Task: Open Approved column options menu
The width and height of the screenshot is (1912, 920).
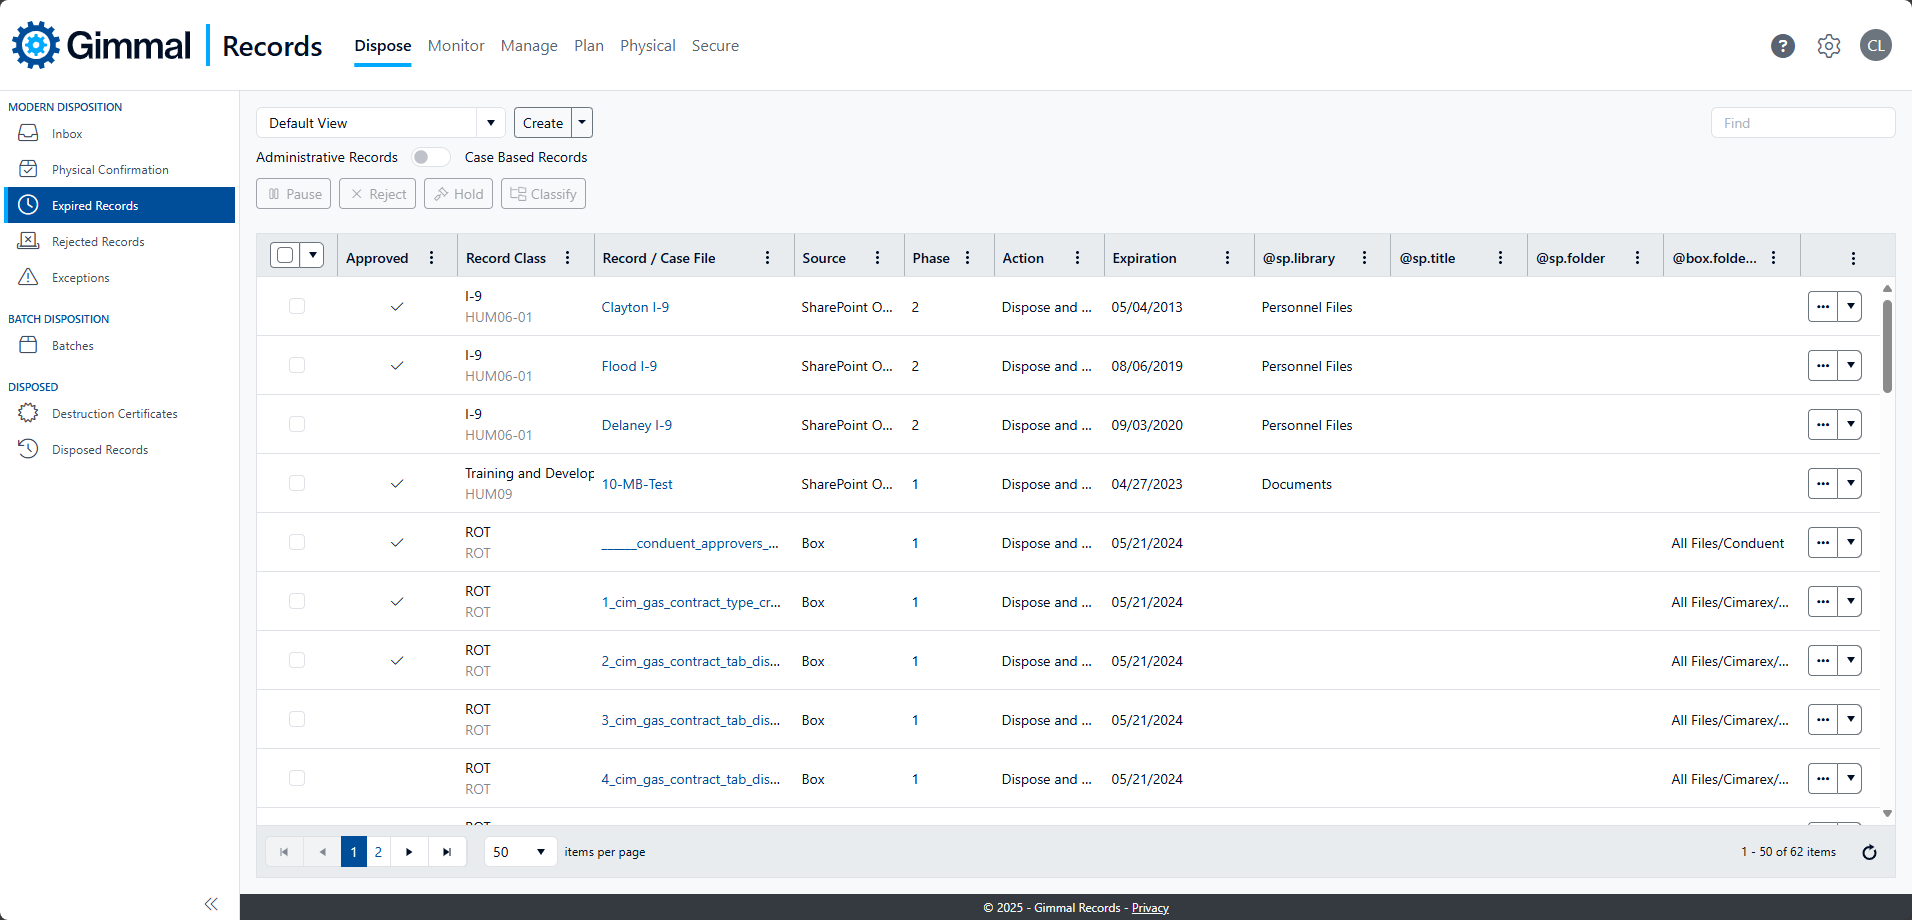Action: point(432,258)
